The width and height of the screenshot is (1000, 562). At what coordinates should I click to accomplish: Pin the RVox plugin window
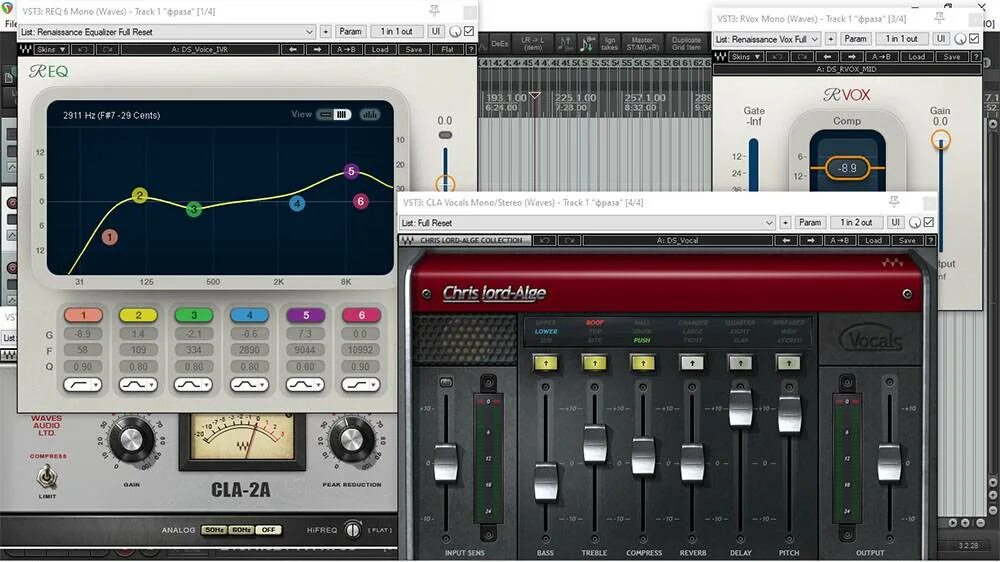(x=939, y=18)
